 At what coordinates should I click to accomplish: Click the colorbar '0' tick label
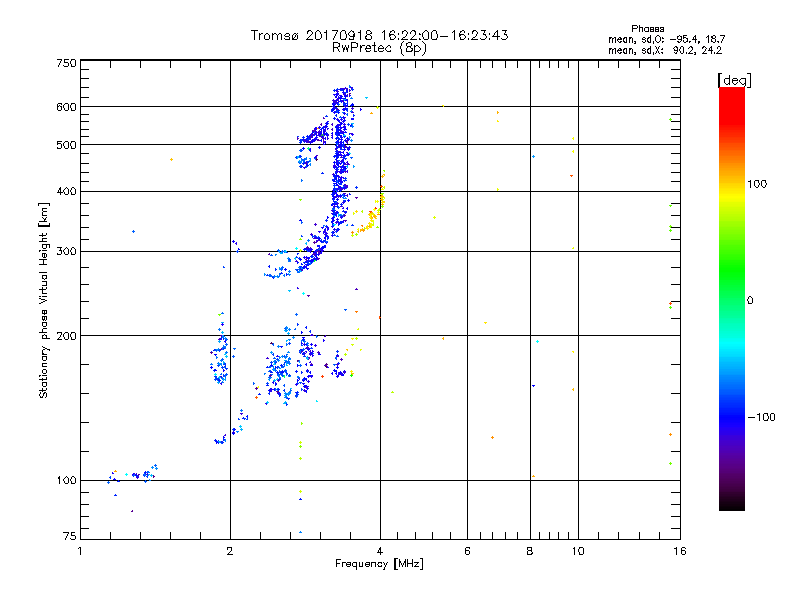coord(749,300)
